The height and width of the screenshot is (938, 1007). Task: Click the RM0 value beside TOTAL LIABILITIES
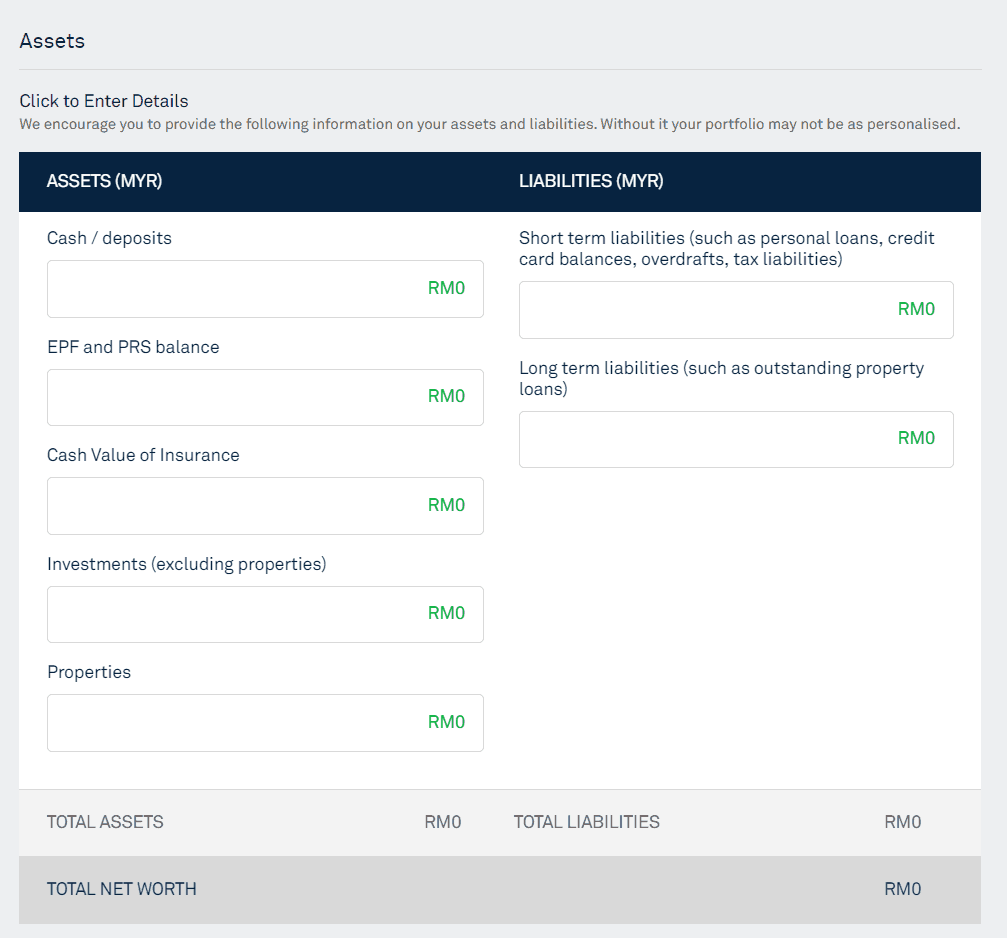[x=902, y=822]
